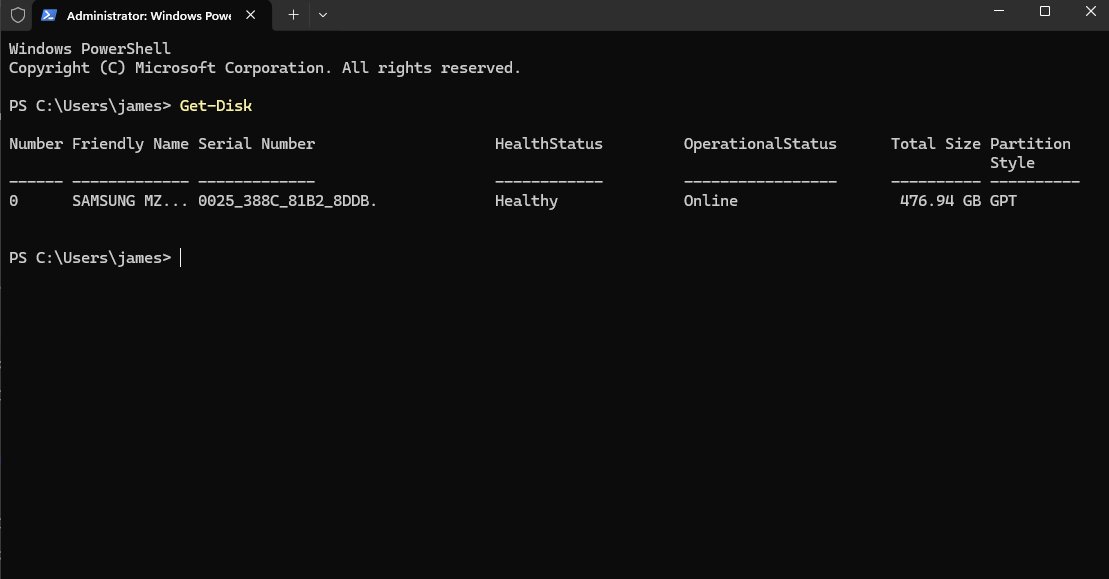Click the 'Total Size' column header
This screenshot has height=579, width=1109.
tap(936, 144)
